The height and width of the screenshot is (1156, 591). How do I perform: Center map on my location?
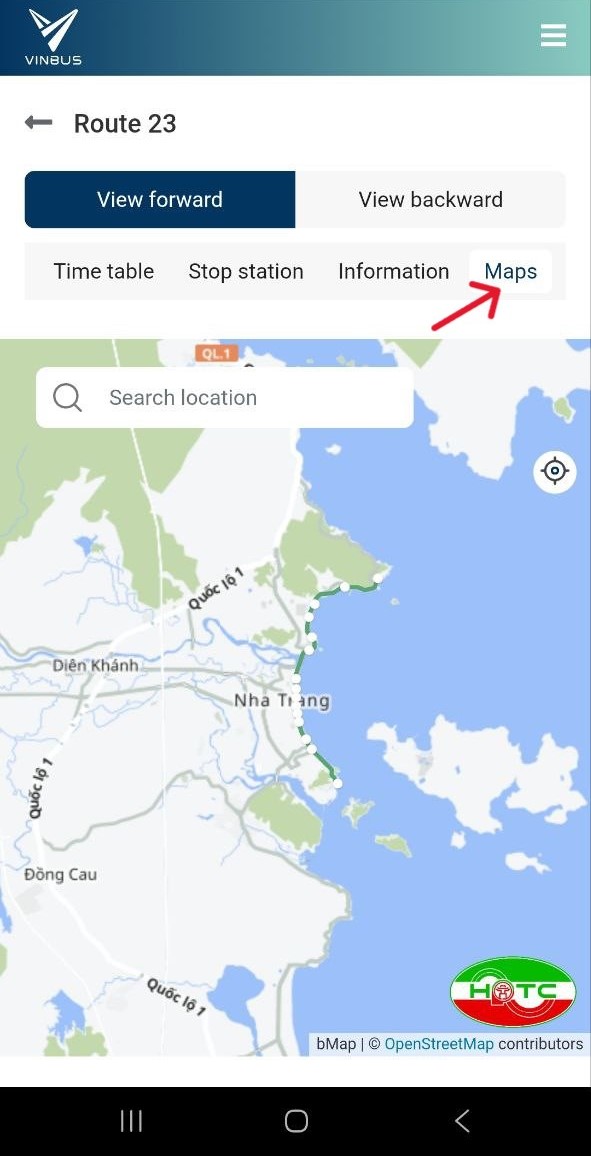[x=554, y=470]
